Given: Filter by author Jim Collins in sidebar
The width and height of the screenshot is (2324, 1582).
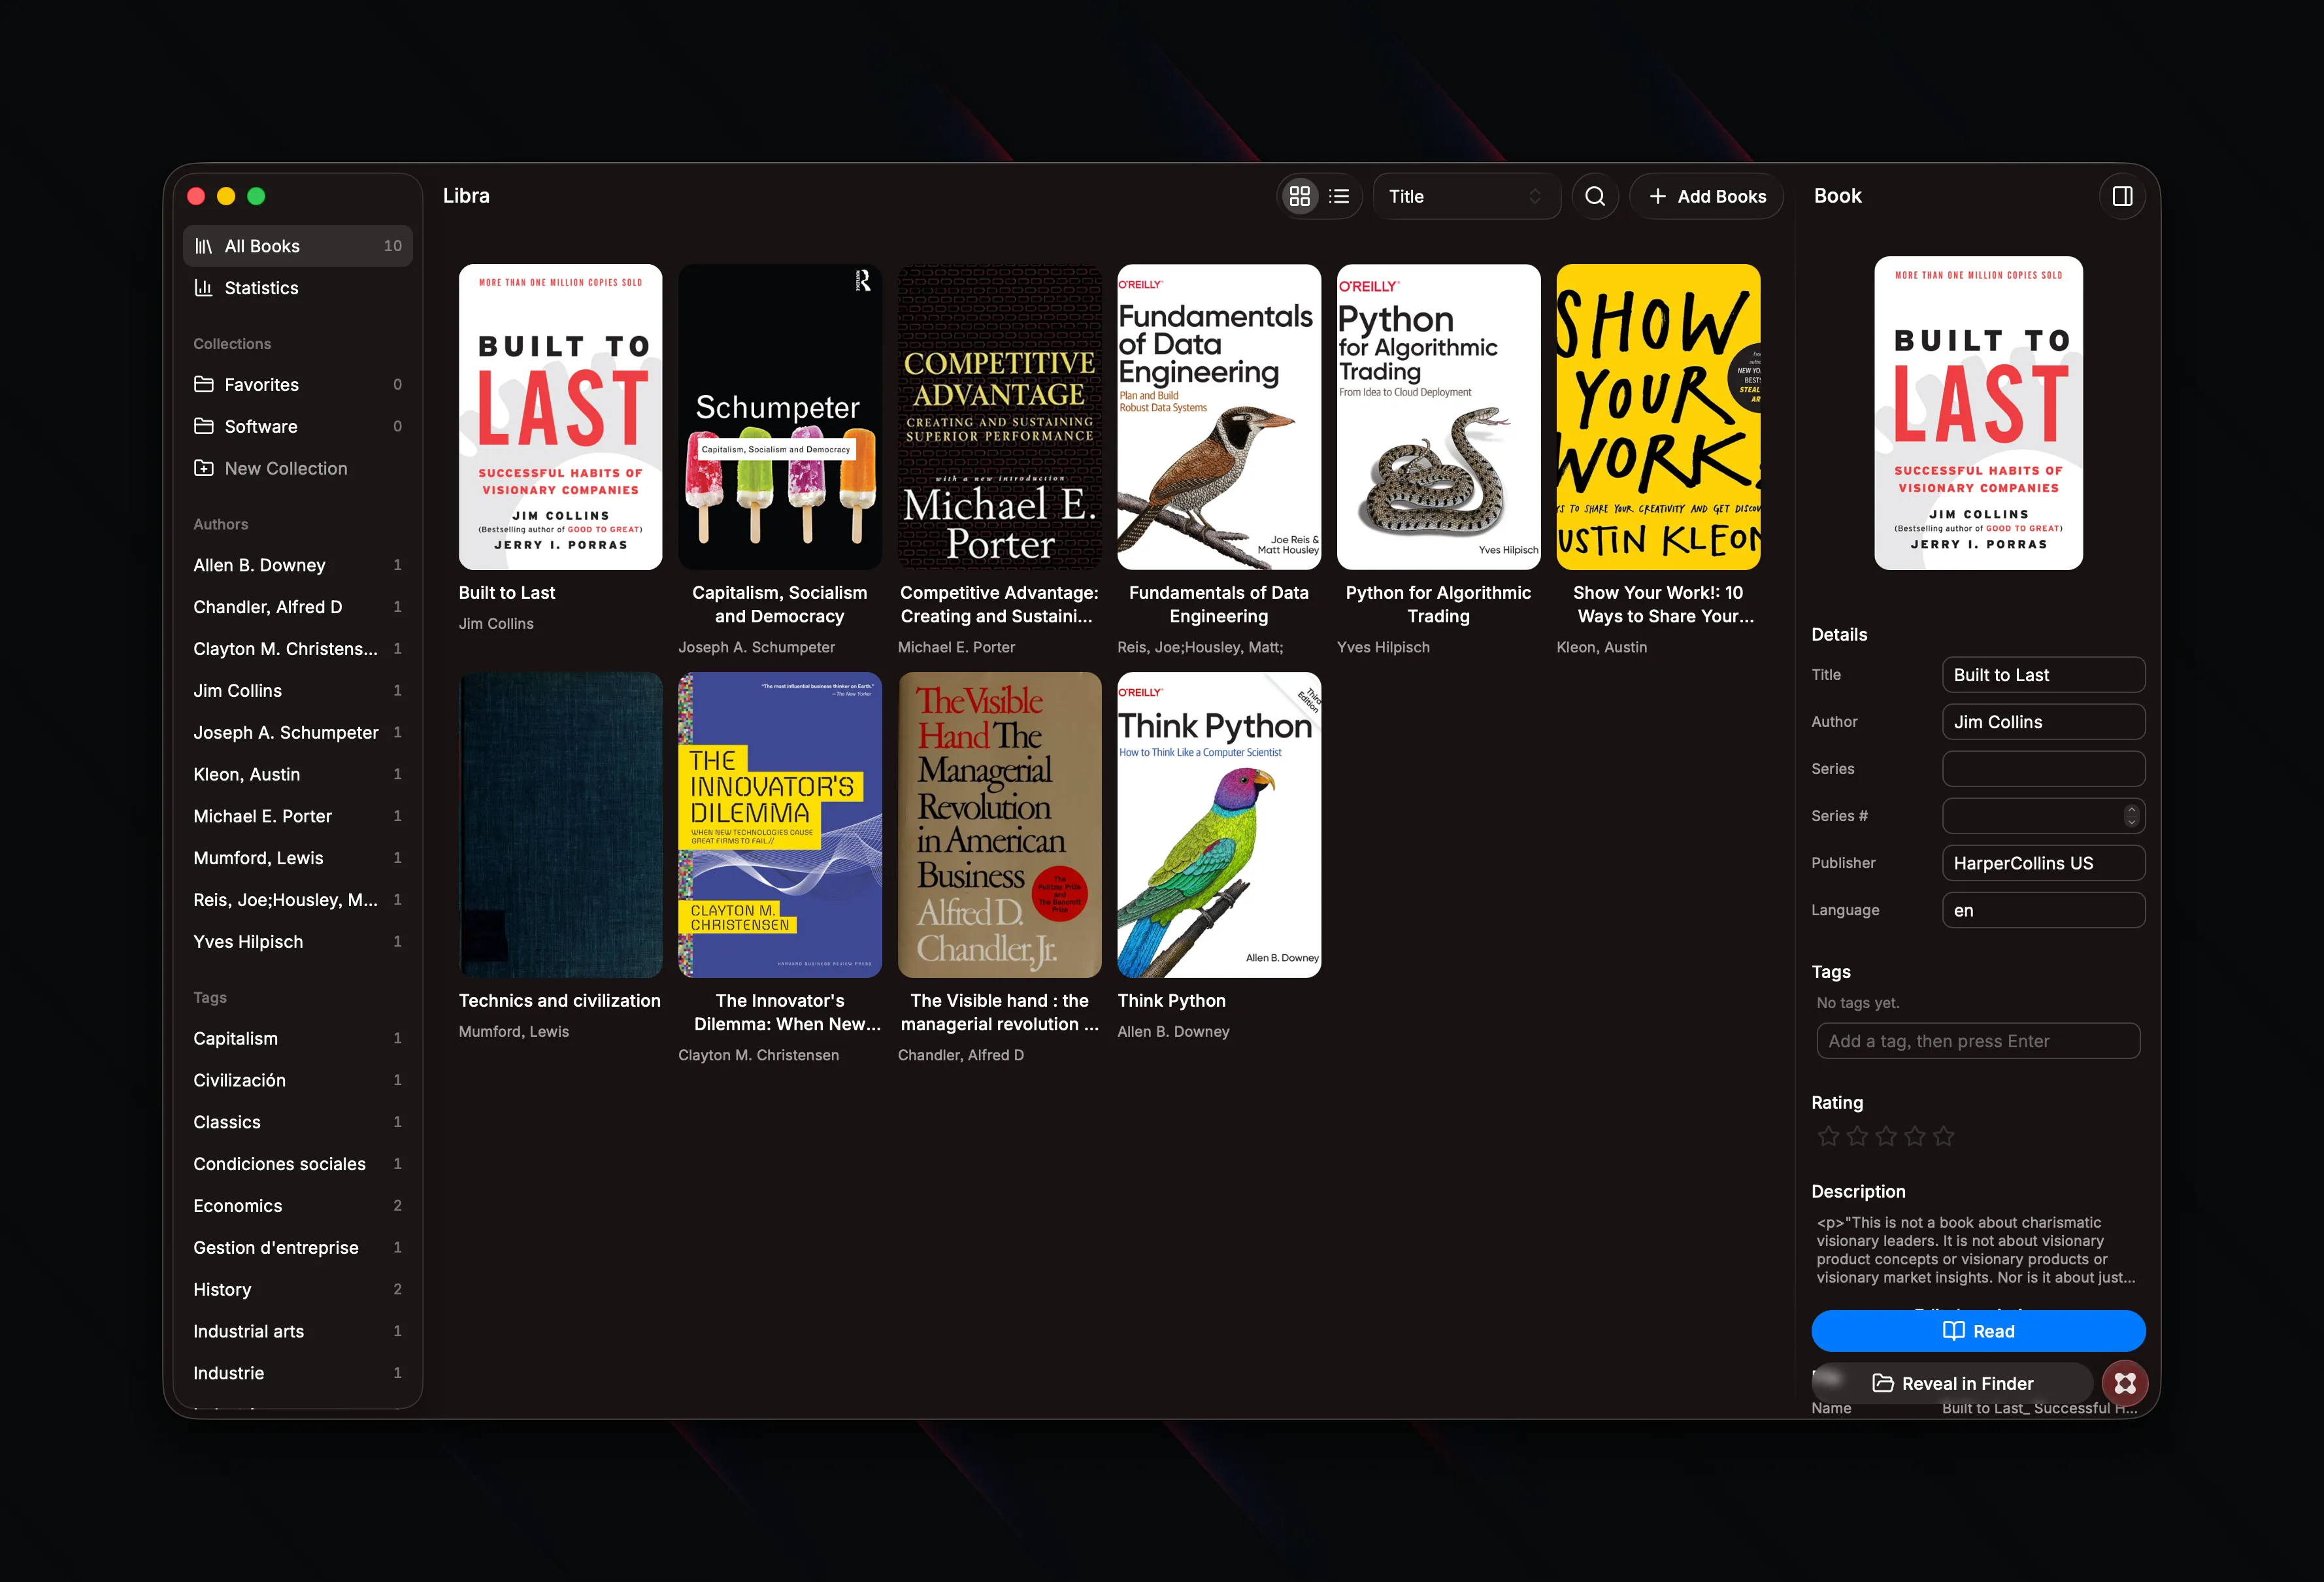Looking at the screenshot, I should click(x=298, y=691).
